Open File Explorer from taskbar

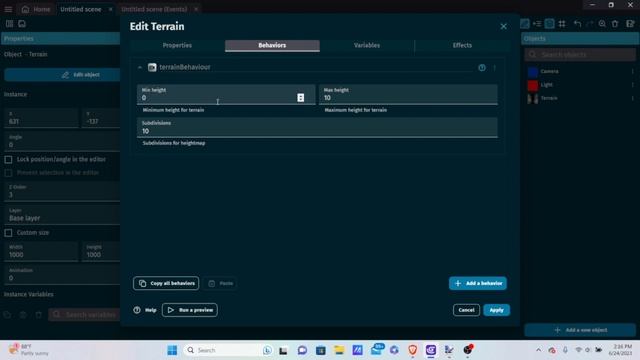(x=339, y=350)
